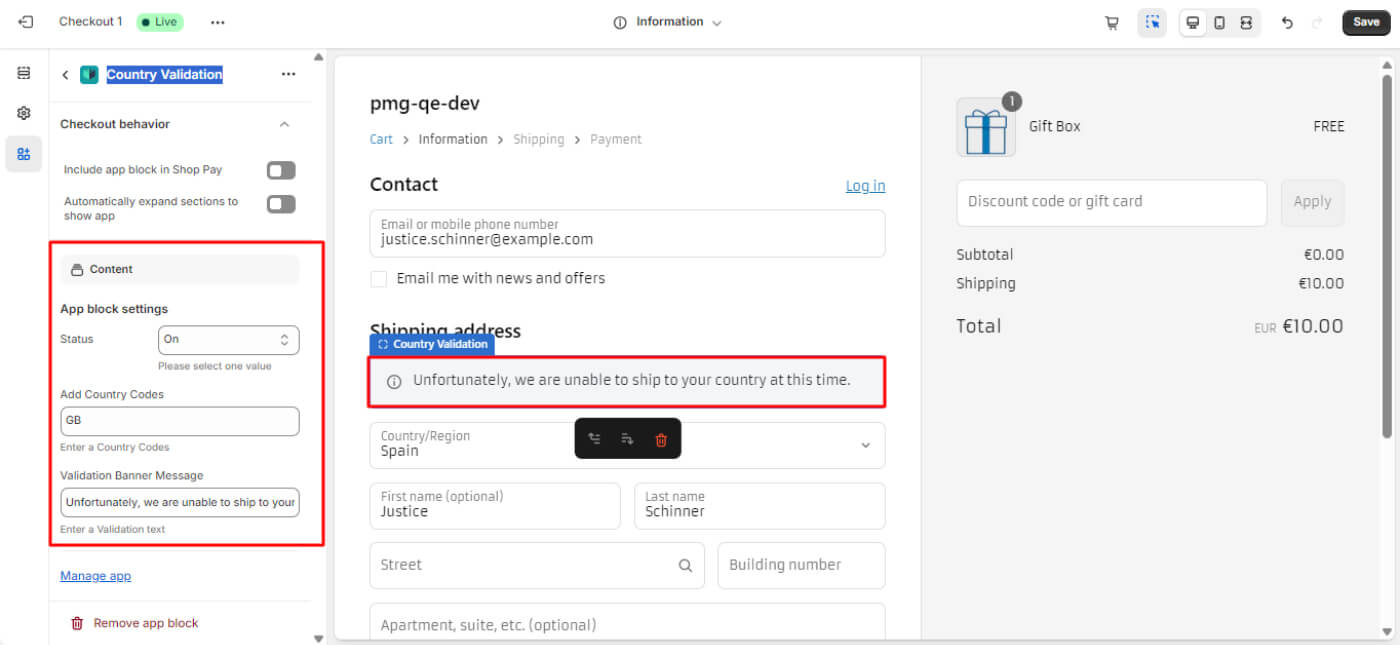Image resolution: width=1400 pixels, height=645 pixels.
Task: Collapse the Checkout behavior section
Action: [284, 124]
